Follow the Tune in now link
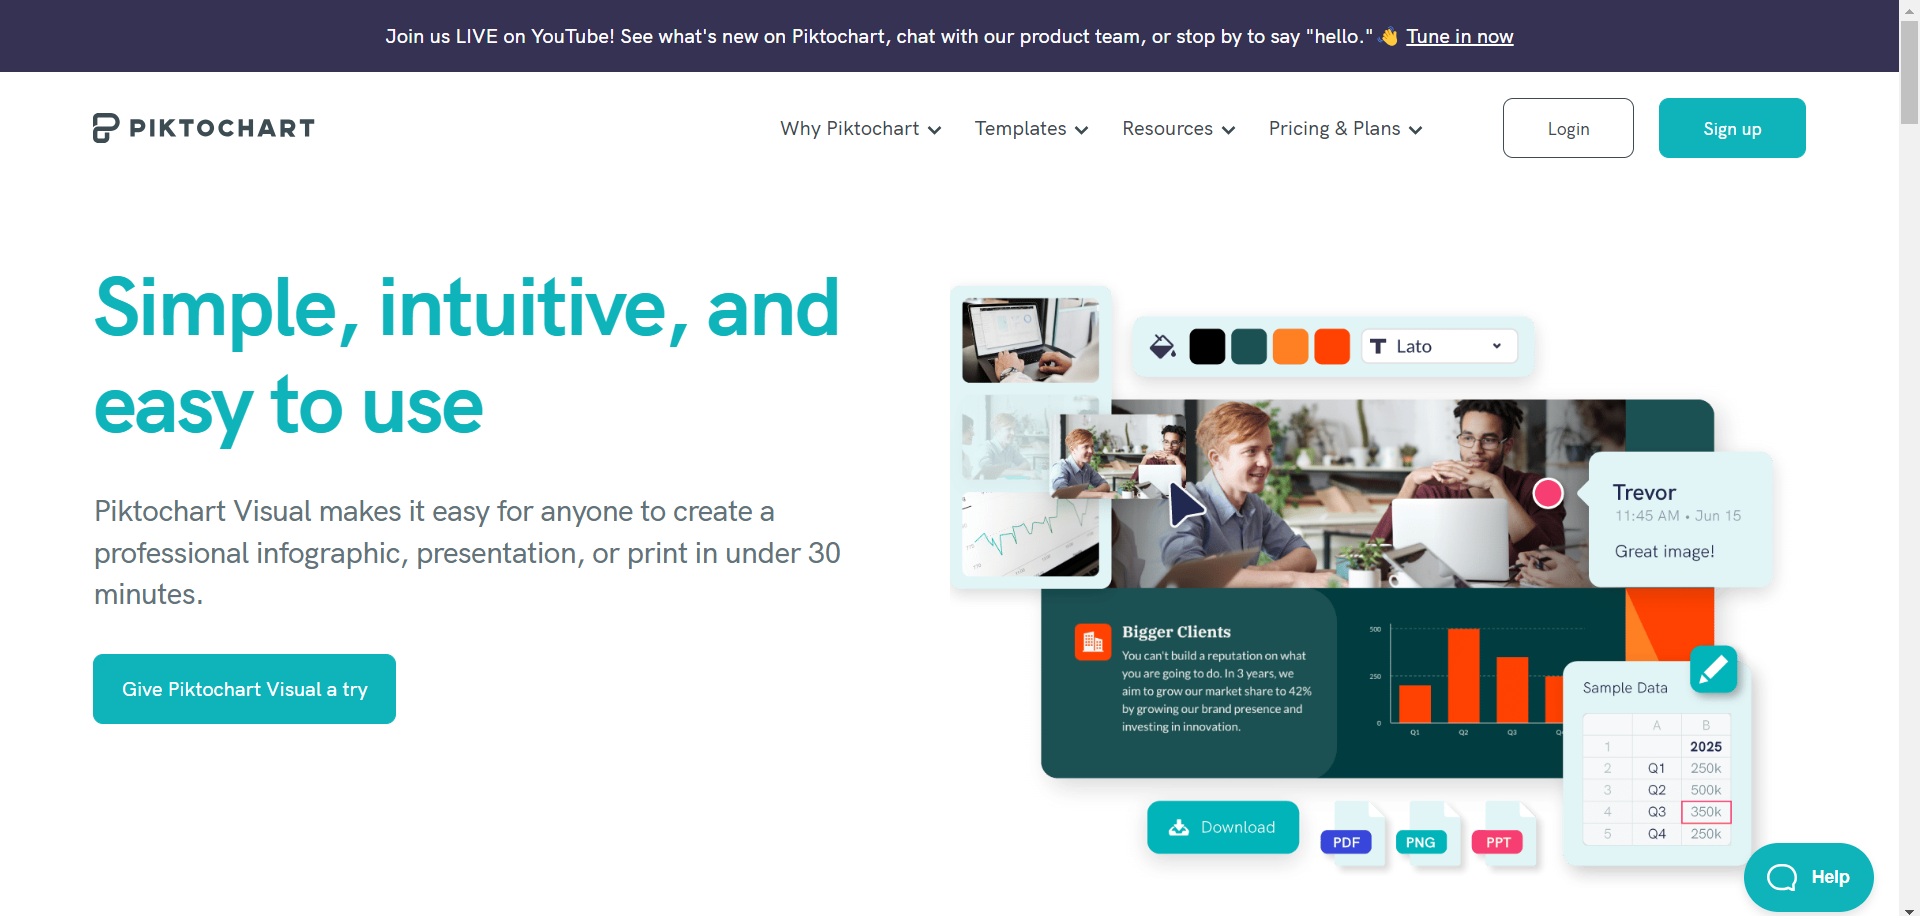The height and width of the screenshot is (916, 1920). [x=1459, y=36]
